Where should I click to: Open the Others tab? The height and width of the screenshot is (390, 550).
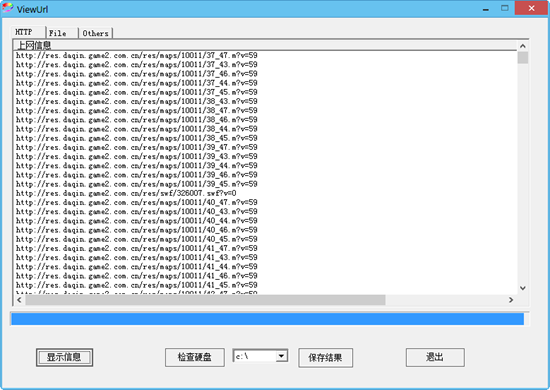(95, 33)
